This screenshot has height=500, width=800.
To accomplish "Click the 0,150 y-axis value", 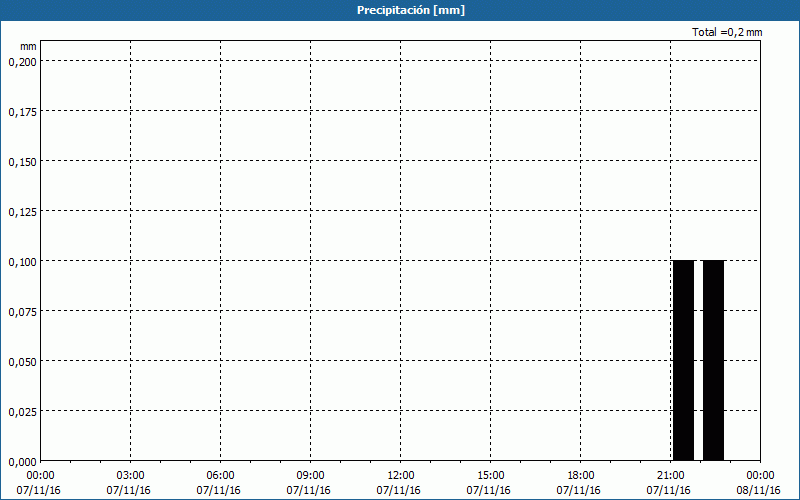I will point(22,161).
